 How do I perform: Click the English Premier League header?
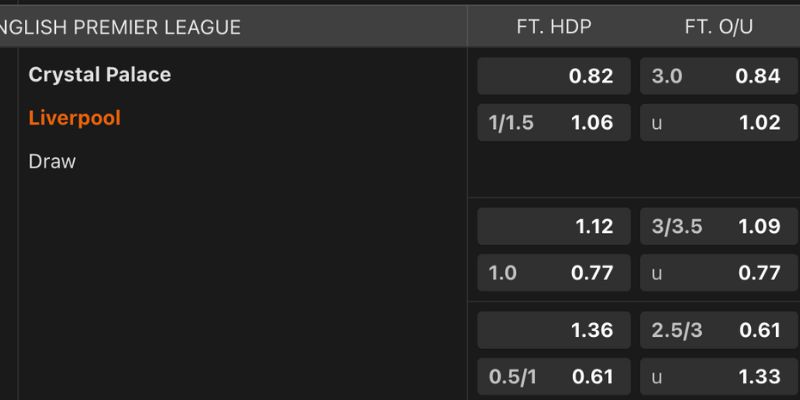click(120, 27)
